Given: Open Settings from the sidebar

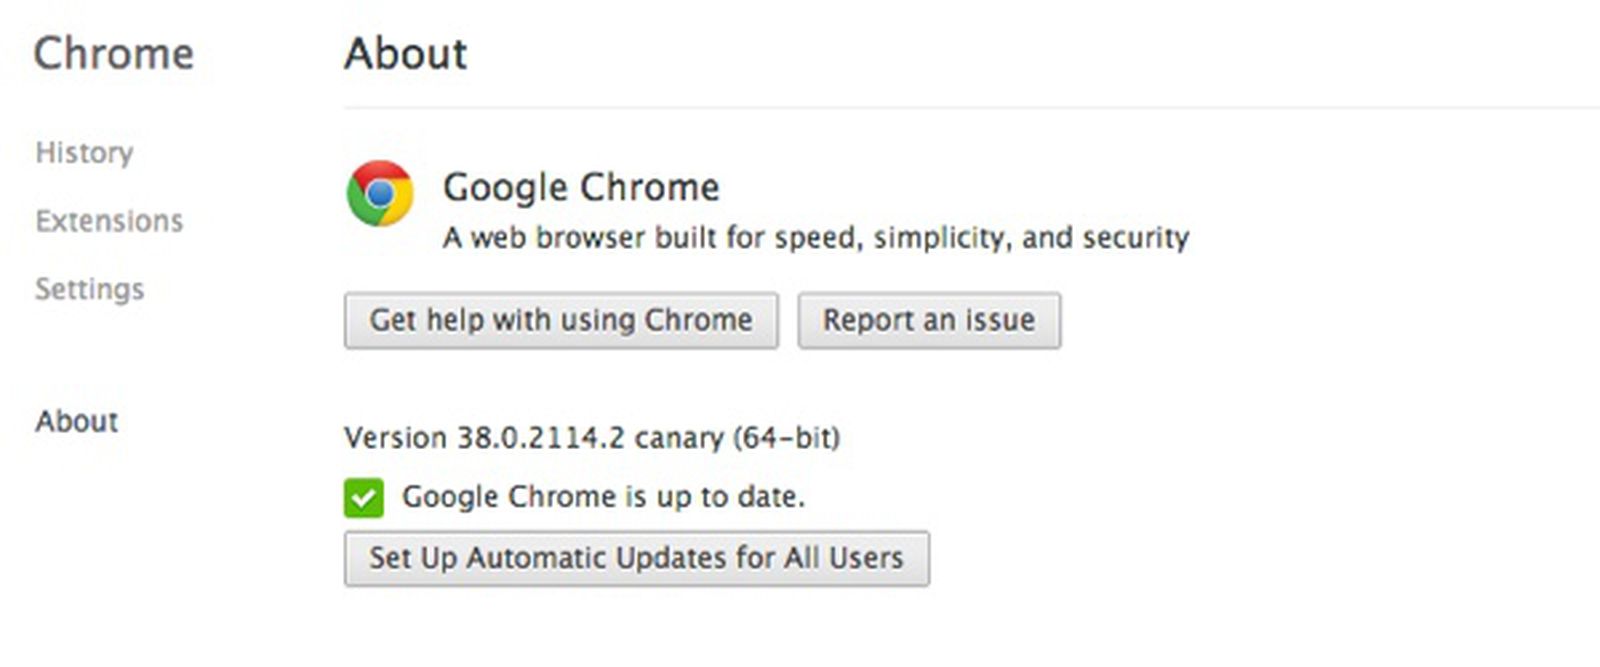Looking at the screenshot, I should click(x=89, y=289).
